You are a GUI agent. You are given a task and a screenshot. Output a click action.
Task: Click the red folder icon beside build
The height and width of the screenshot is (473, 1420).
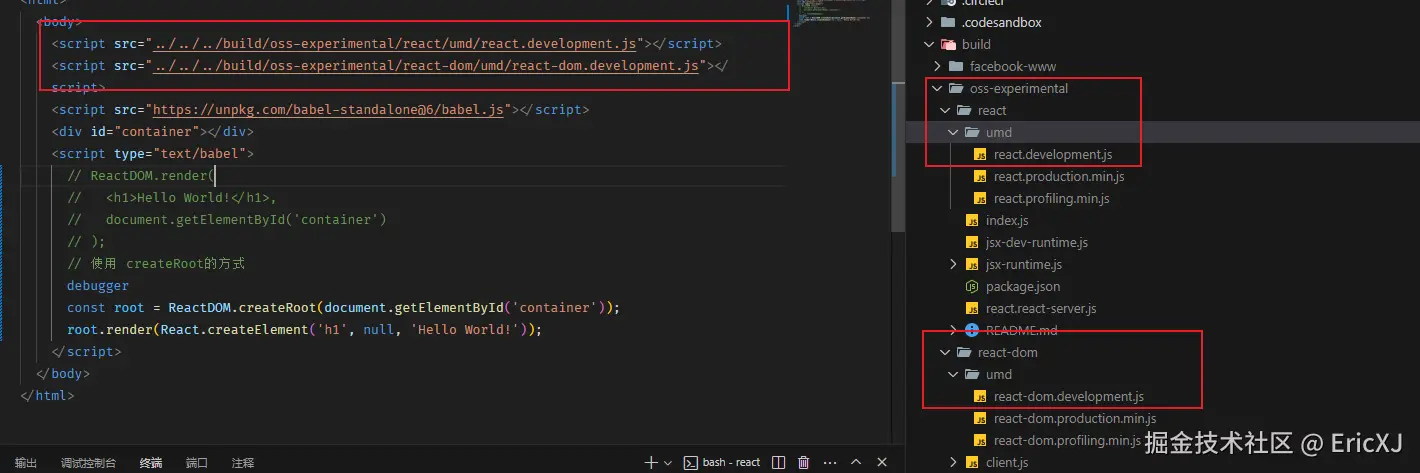[948, 44]
